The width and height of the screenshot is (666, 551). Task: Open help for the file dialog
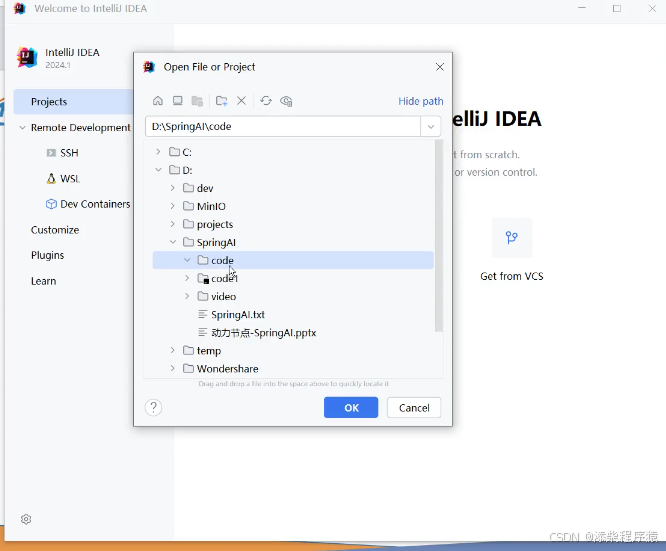coord(153,407)
